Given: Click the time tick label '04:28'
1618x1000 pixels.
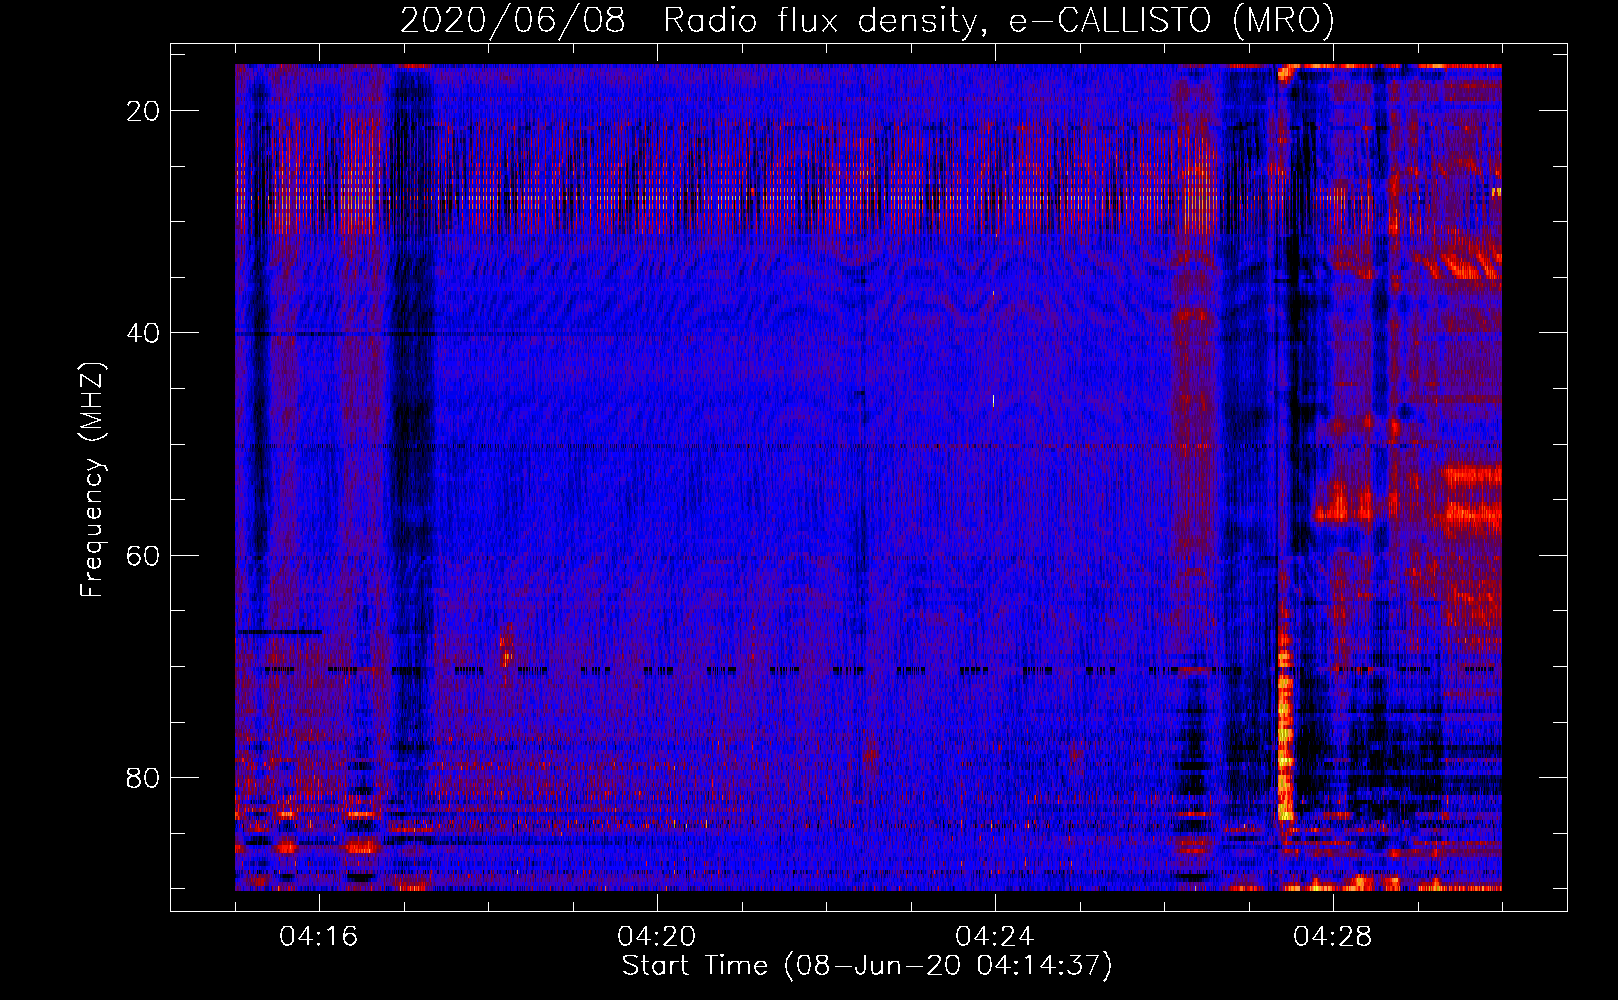Looking at the screenshot, I should coord(1333,937).
